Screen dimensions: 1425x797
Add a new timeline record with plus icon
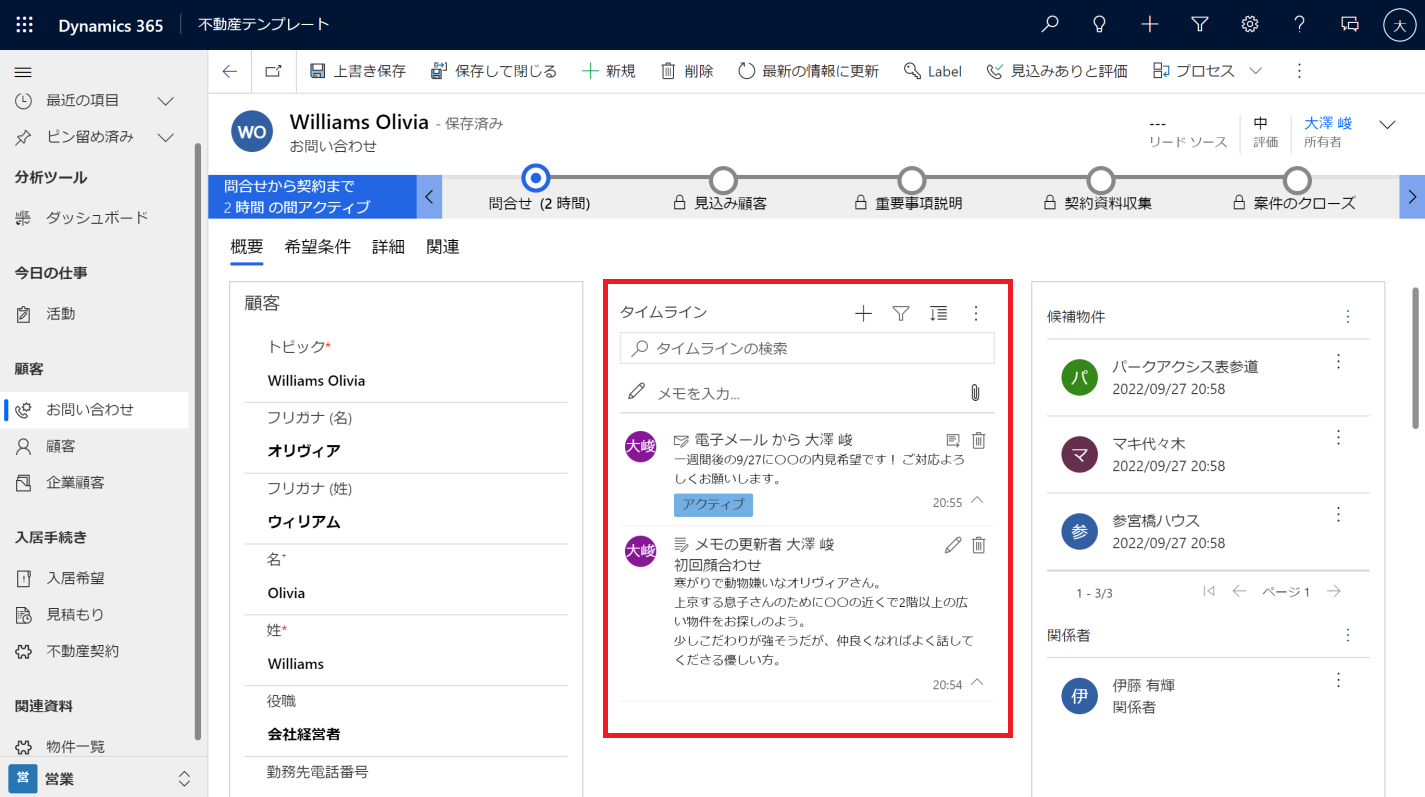(x=863, y=314)
